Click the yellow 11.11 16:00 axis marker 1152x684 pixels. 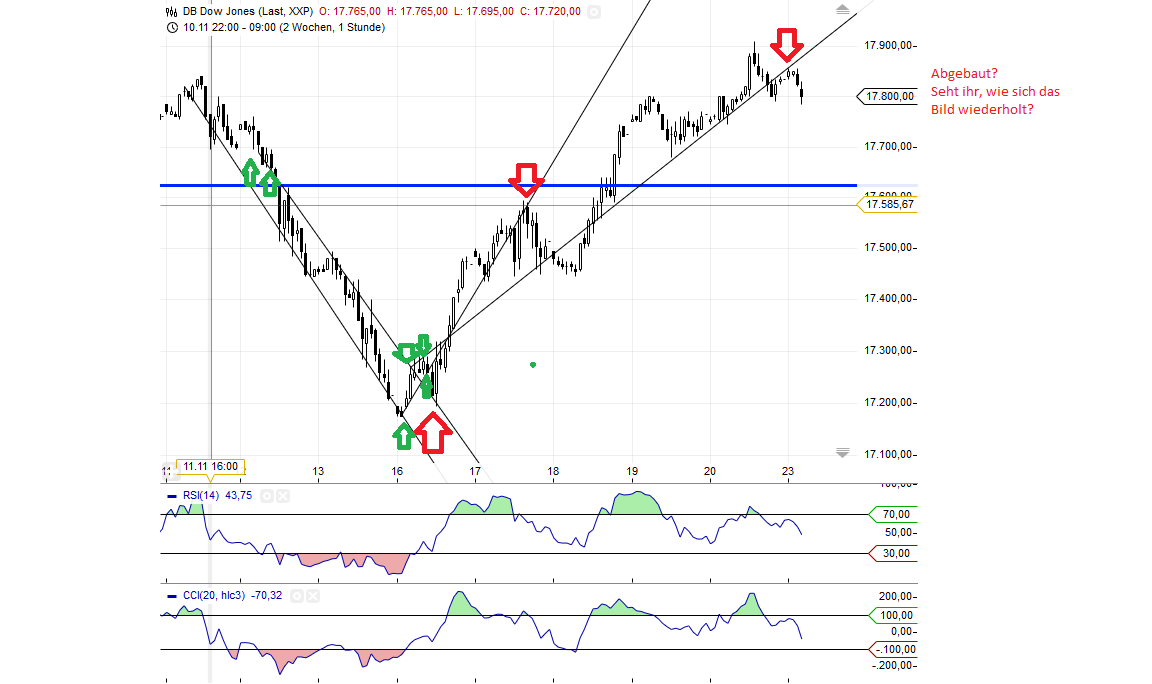click(210, 464)
